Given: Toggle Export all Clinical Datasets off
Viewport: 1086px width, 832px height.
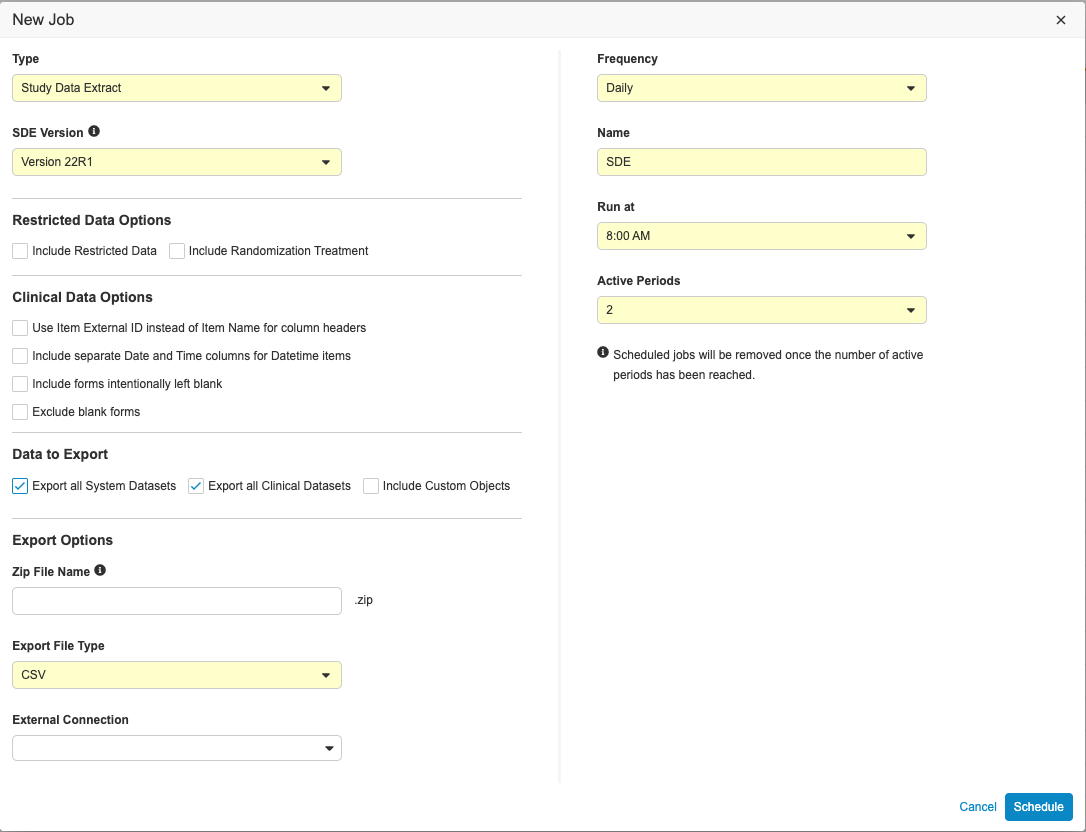Looking at the screenshot, I should [196, 486].
